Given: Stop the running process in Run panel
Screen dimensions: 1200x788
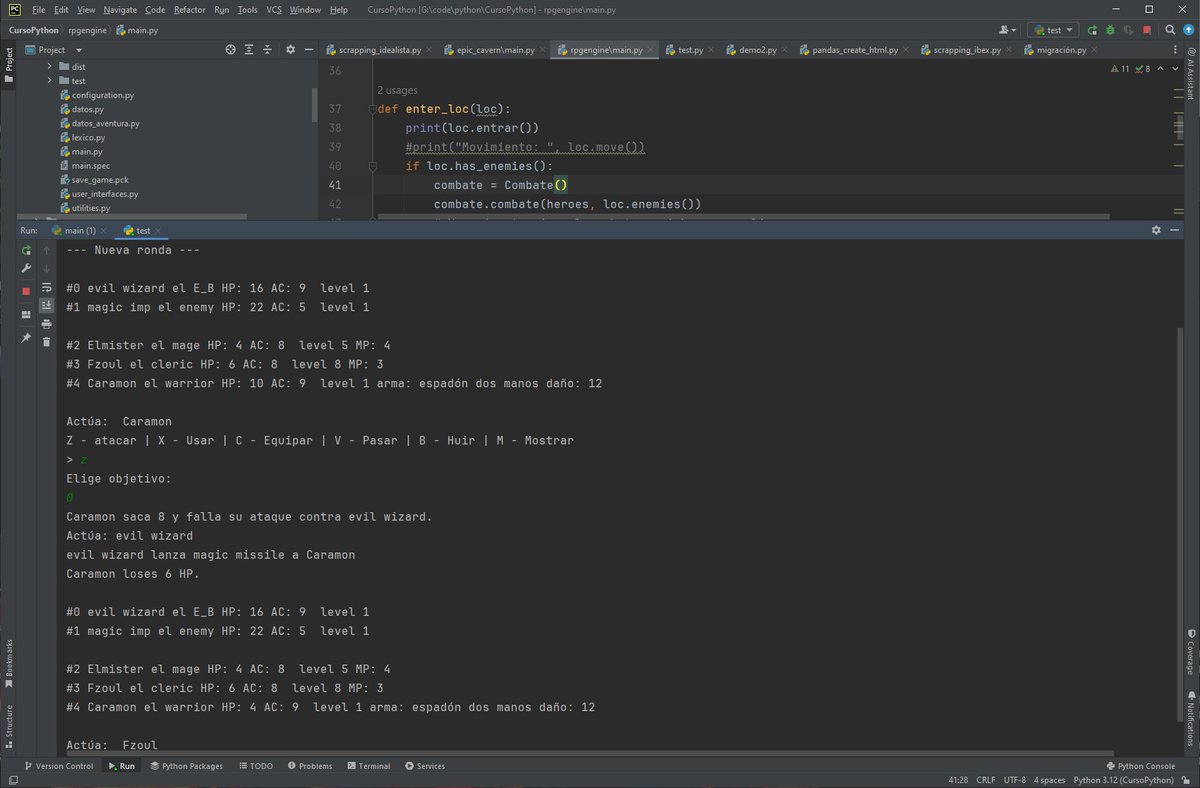Looking at the screenshot, I should pyautogui.click(x=26, y=291).
